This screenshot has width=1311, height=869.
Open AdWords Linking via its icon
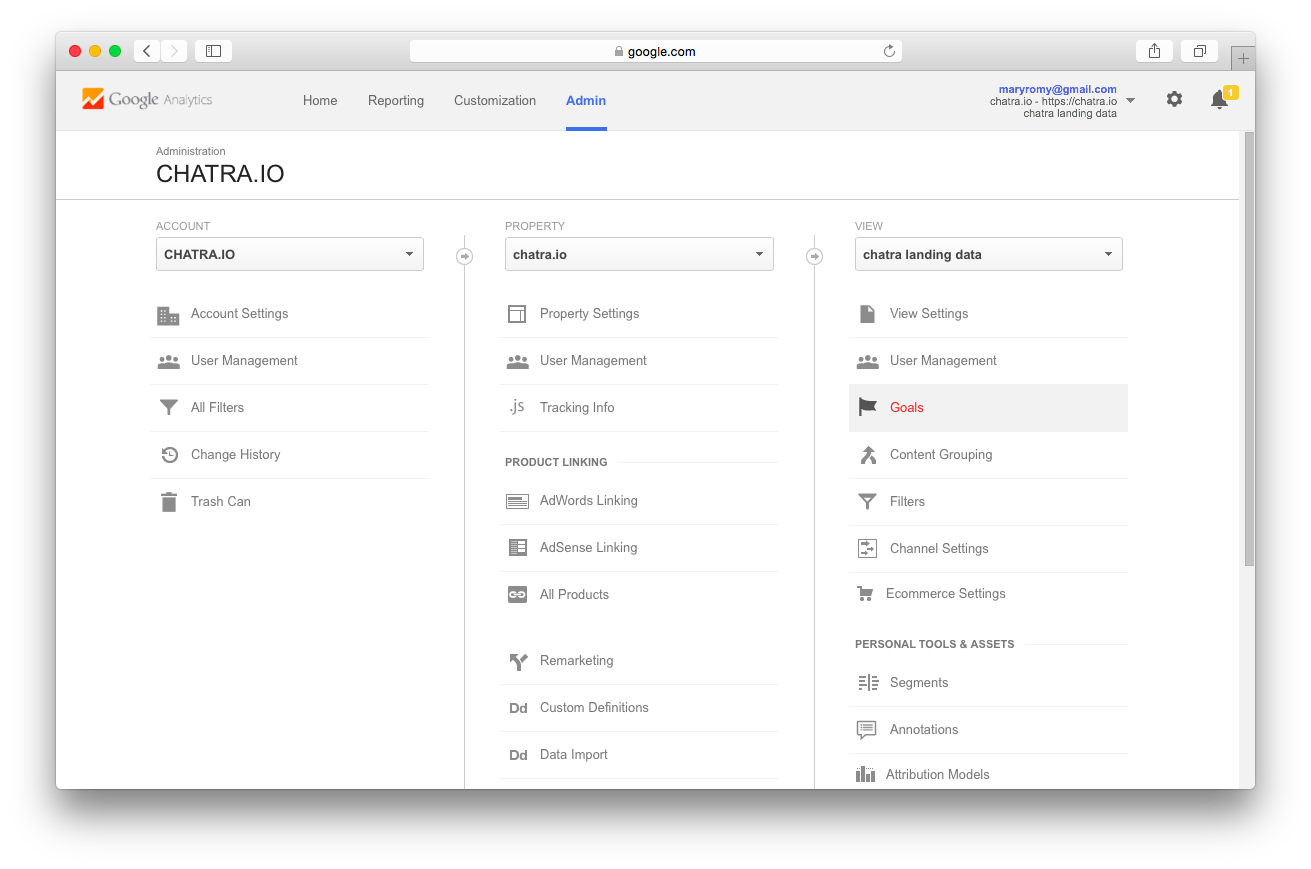pos(517,500)
